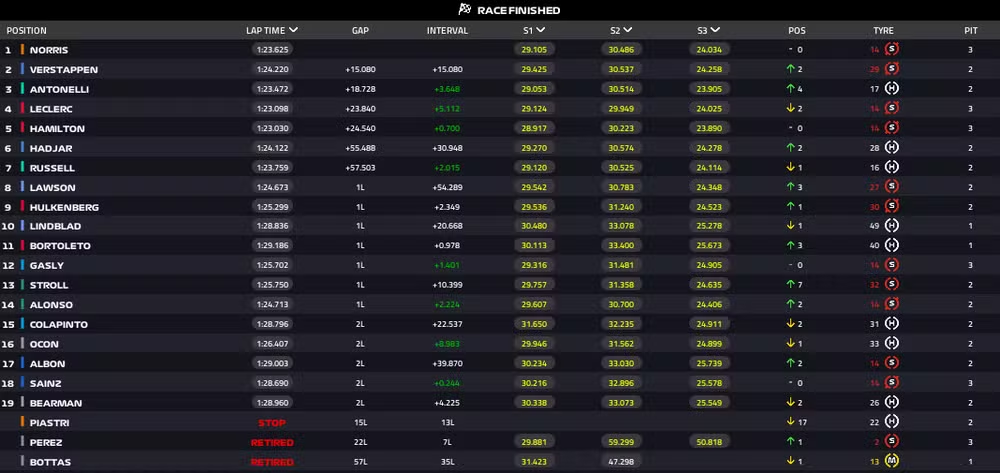
Task: Select driver name GASLY
Action: coord(47,266)
